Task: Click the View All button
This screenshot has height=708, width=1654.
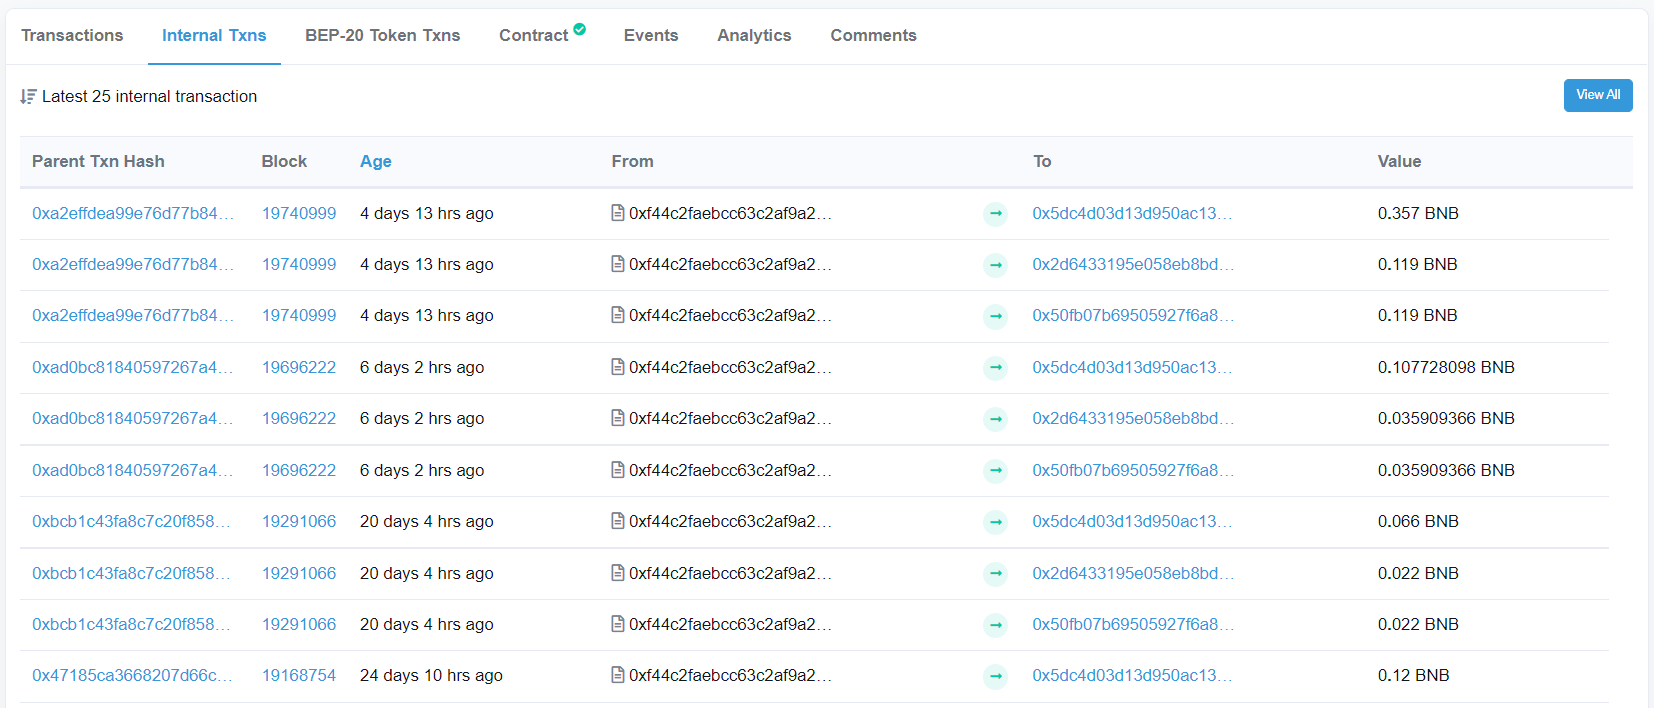Action: (1598, 95)
